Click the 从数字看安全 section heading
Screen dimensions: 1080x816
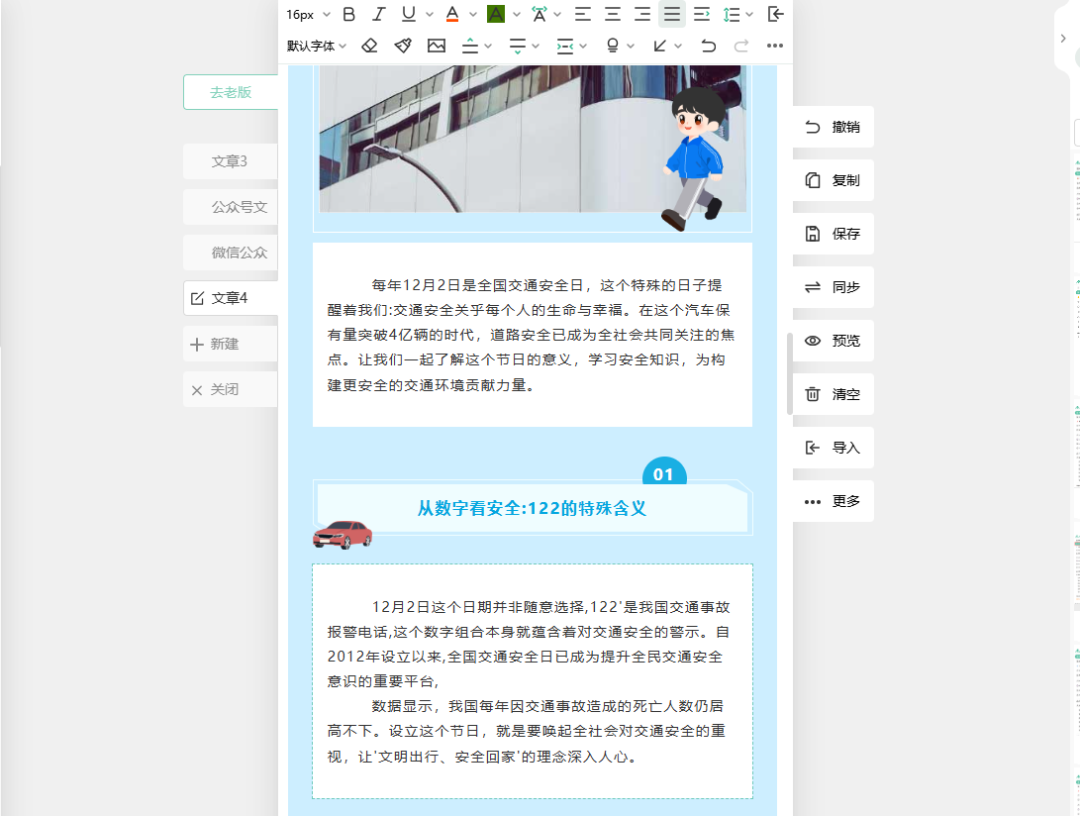(x=532, y=508)
